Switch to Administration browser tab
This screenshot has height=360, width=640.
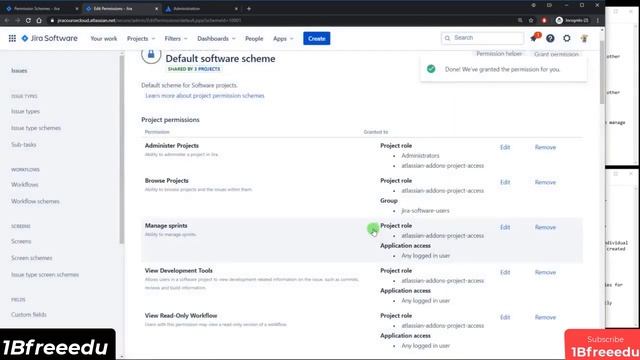[200, 9]
